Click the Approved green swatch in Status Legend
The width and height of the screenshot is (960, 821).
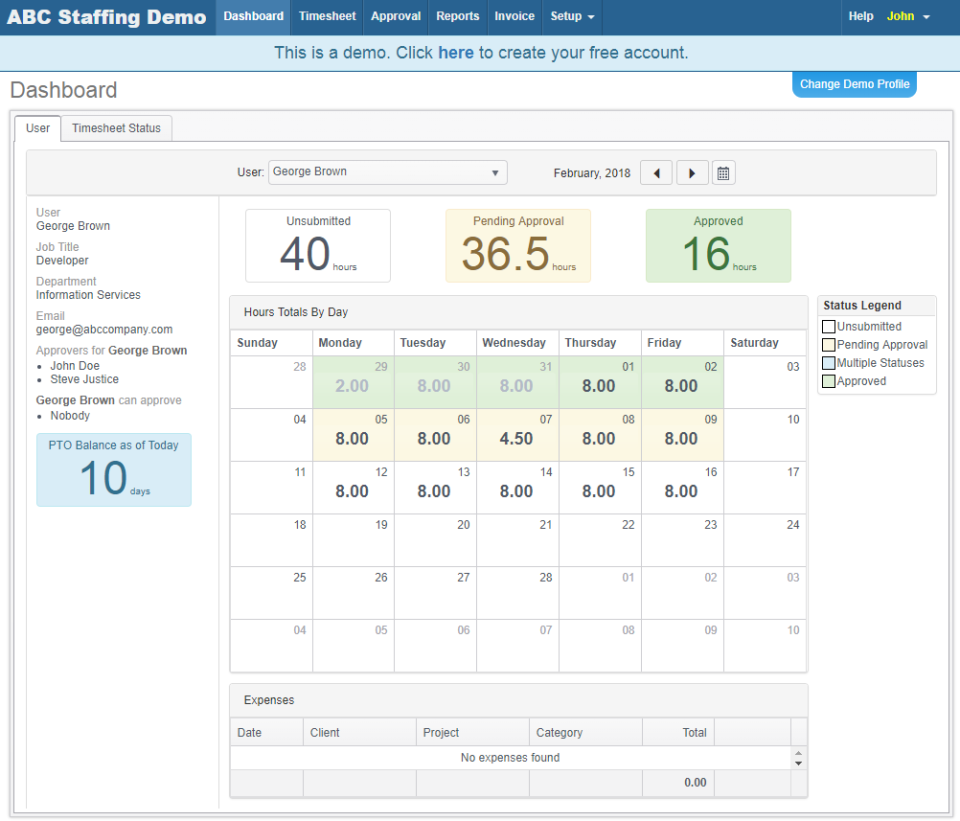[x=828, y=381]
